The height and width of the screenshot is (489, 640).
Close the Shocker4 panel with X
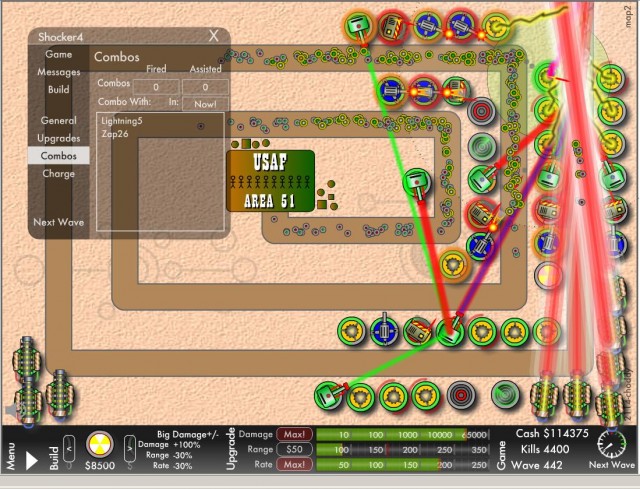coord(213,36)
